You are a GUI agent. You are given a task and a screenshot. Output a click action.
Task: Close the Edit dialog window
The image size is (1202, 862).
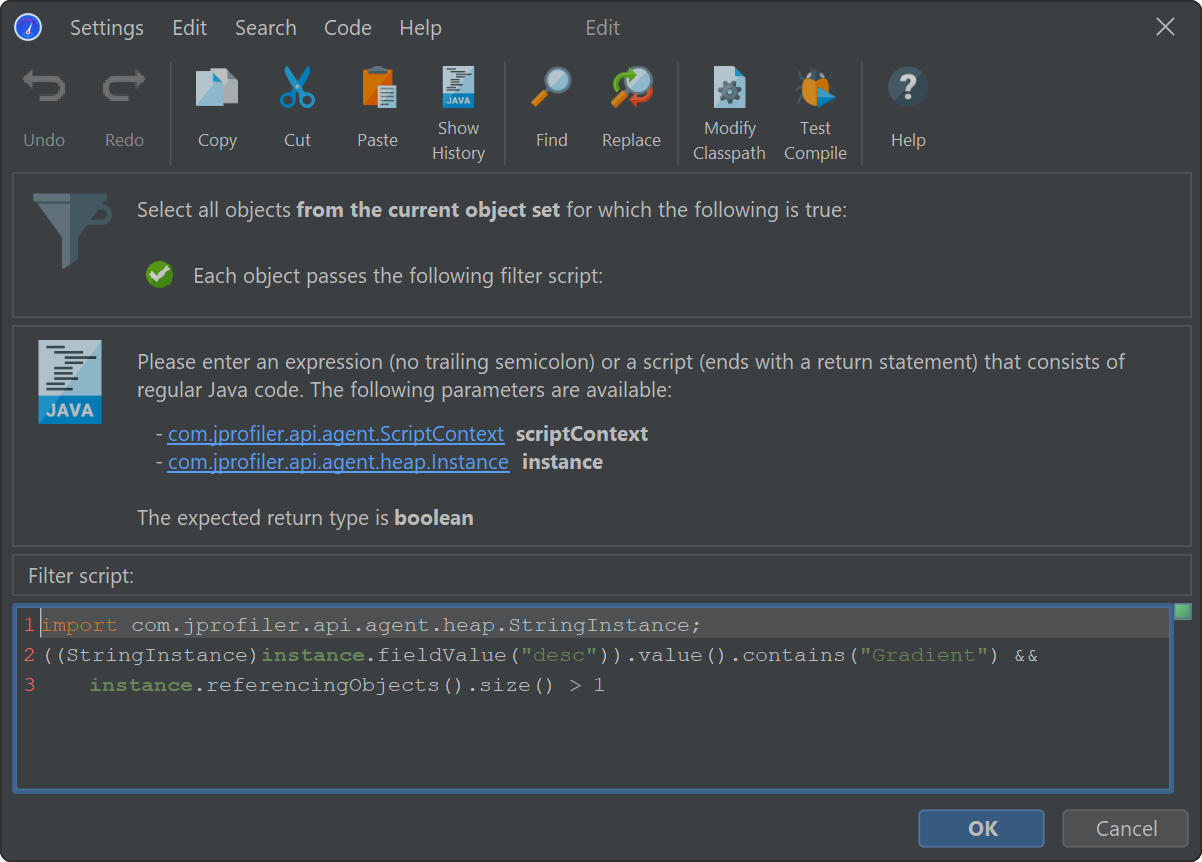click(1165, 28)
